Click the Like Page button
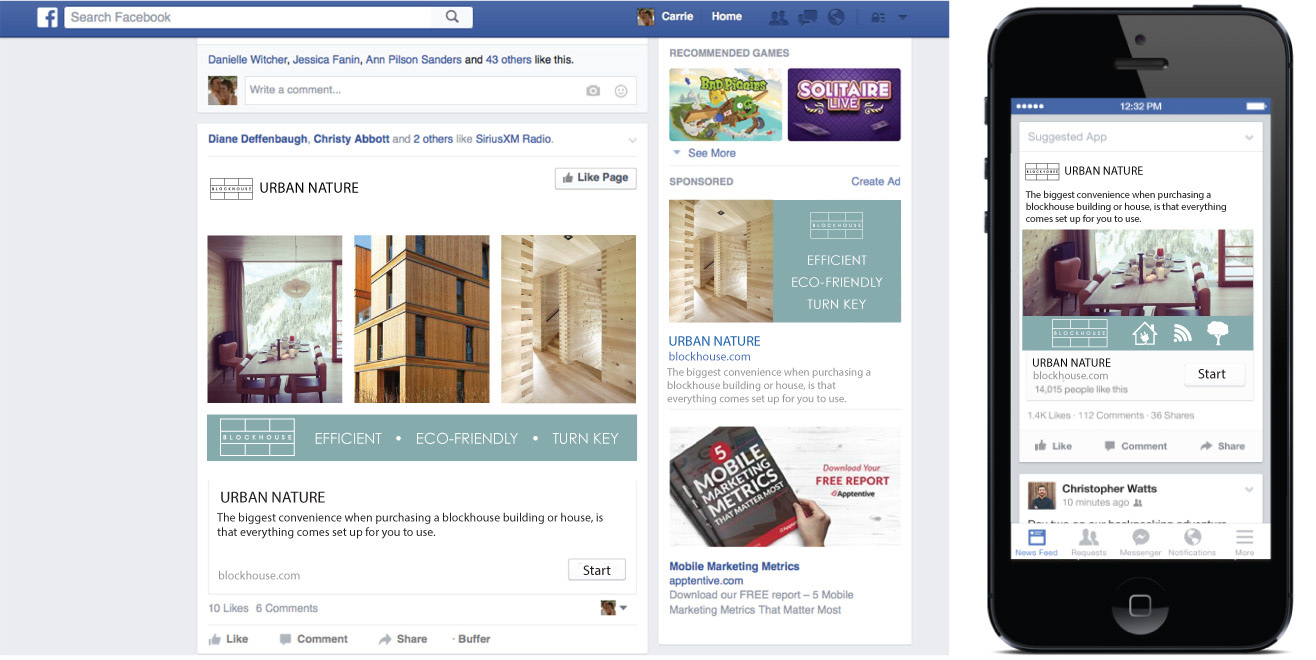 click(x=595, y=178)
